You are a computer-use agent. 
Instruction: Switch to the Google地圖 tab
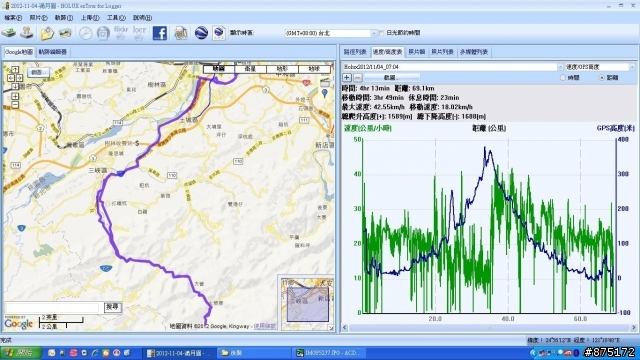[19, 52]
